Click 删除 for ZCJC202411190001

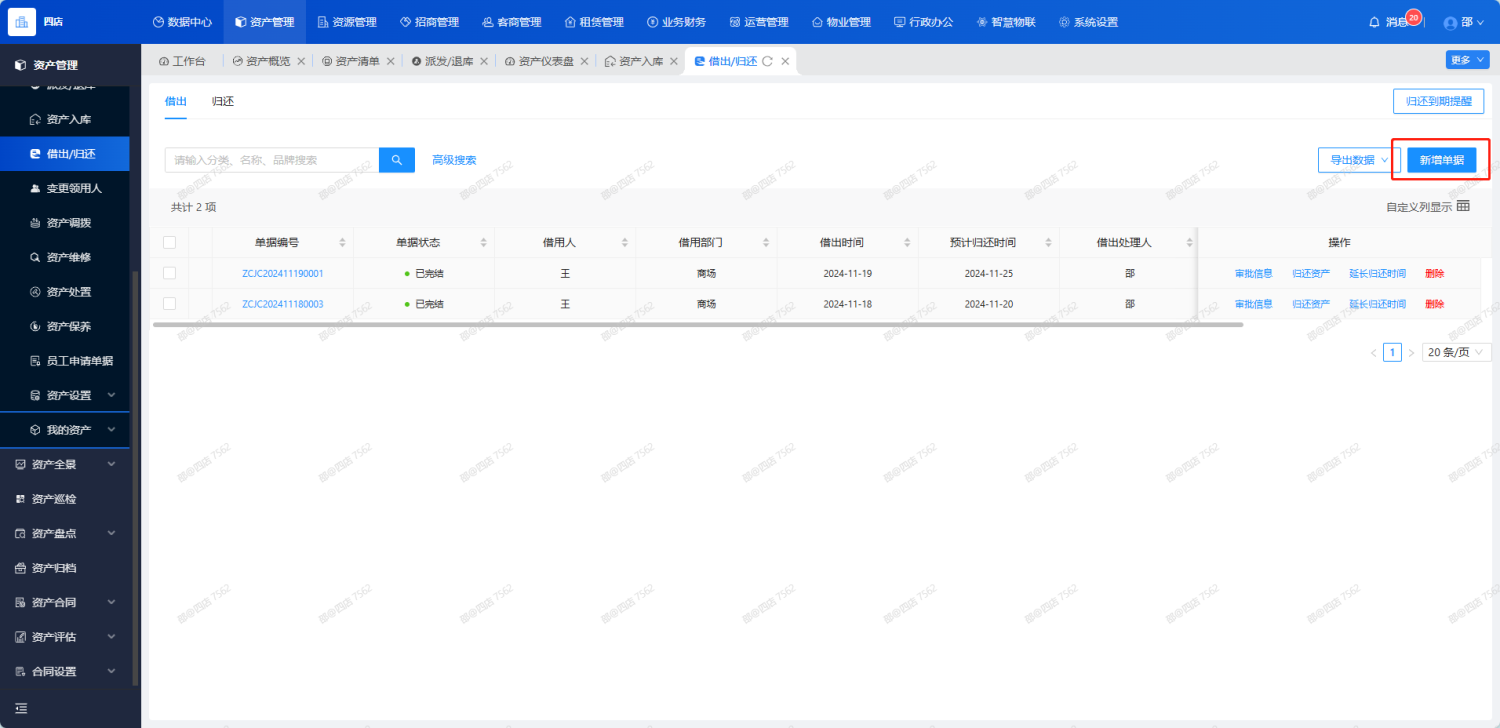coord(1434,273)
